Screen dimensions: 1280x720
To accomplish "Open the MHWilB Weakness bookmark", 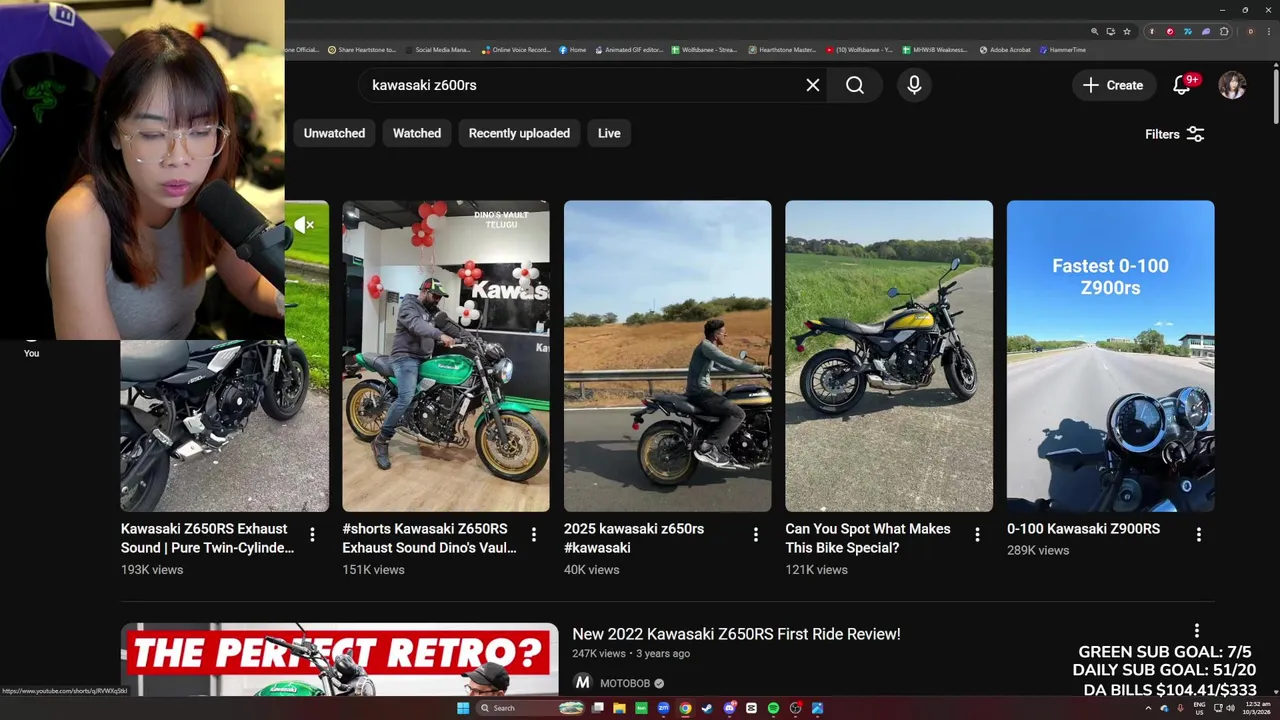I will (935, 50).
